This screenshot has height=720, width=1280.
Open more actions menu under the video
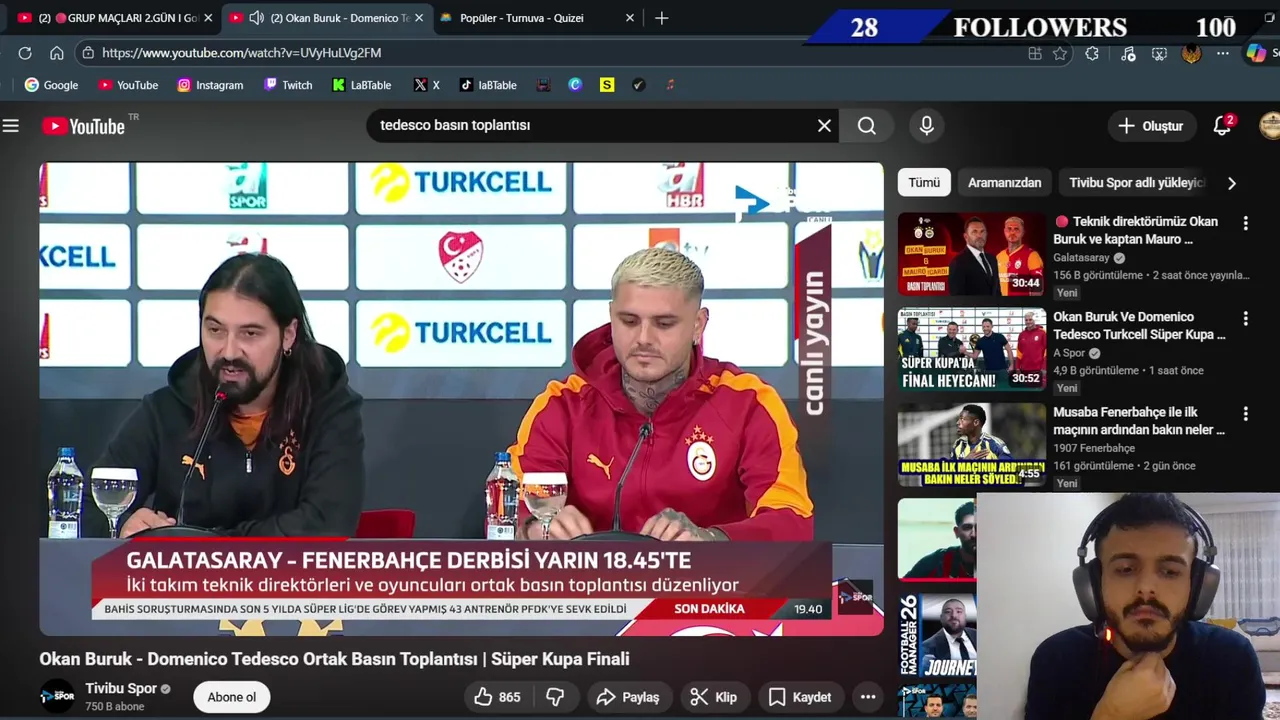[868, 697]
